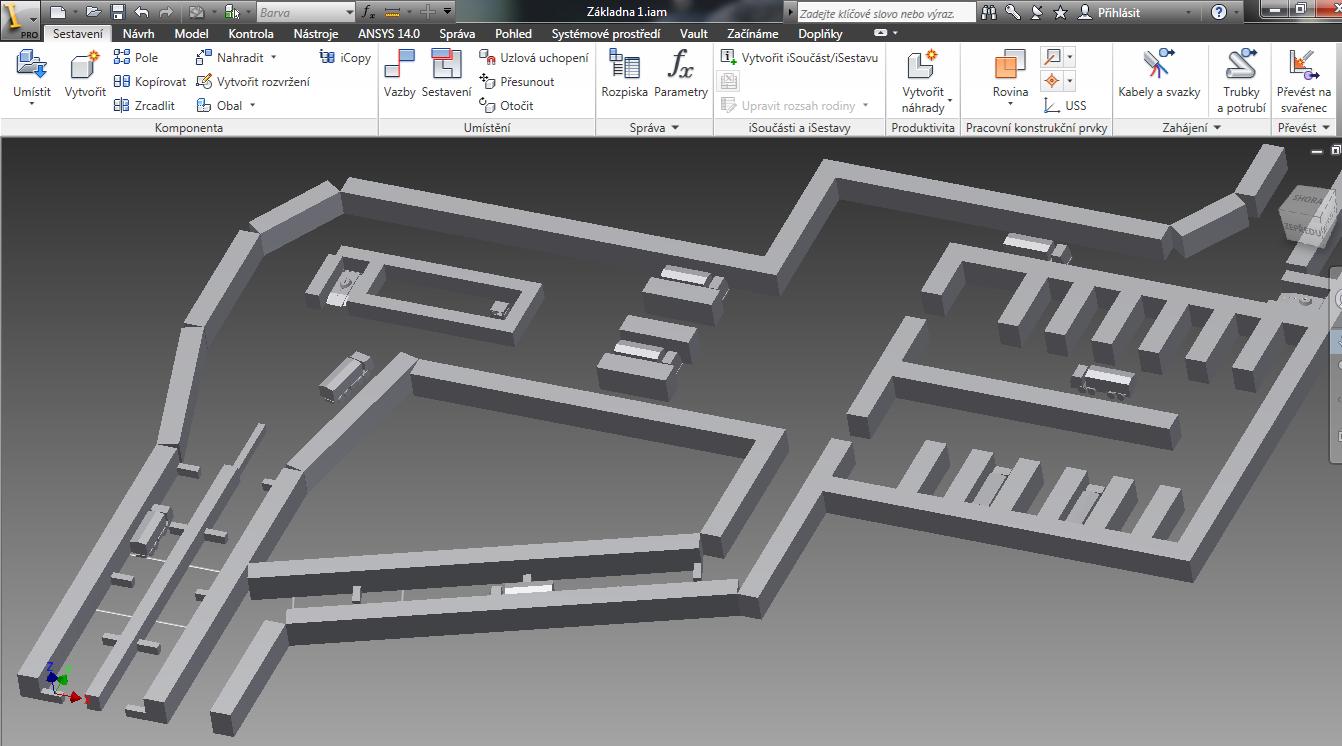Screen dimensions: 1342x746
Task: Click the Save icon in quick access toolbar
Action: [x=117, y=12]
